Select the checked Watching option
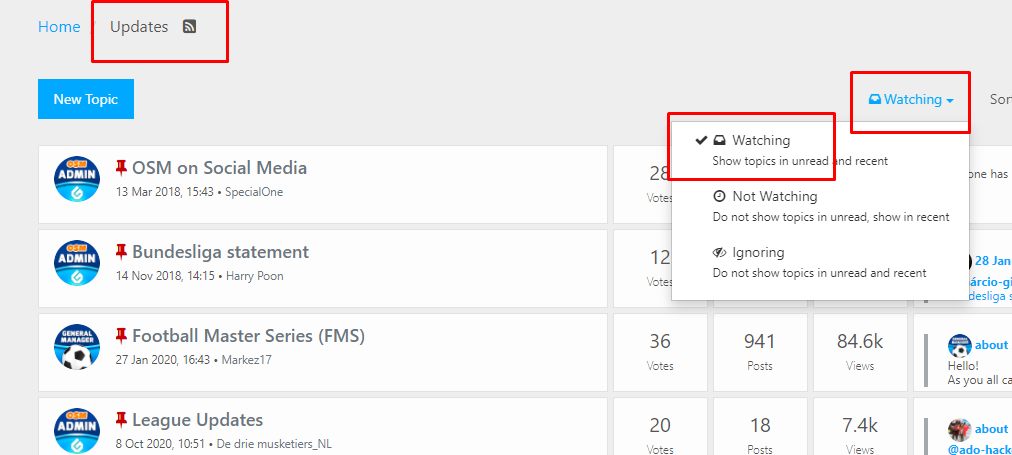 pos(820,150)
